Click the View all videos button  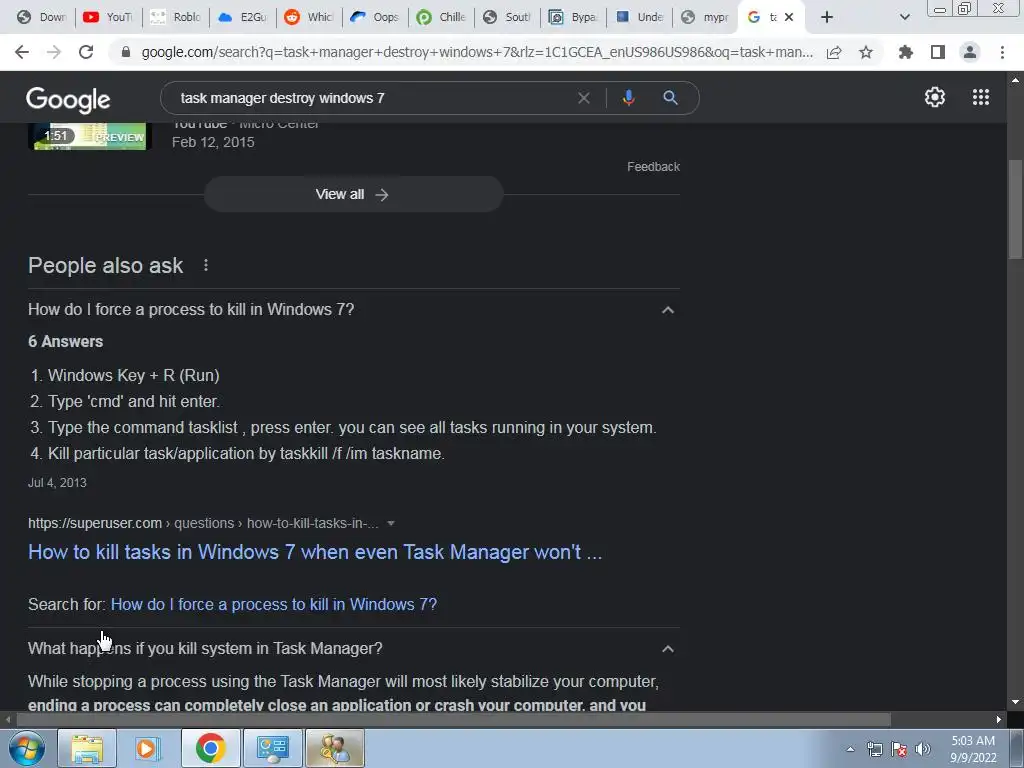[353, 194]
